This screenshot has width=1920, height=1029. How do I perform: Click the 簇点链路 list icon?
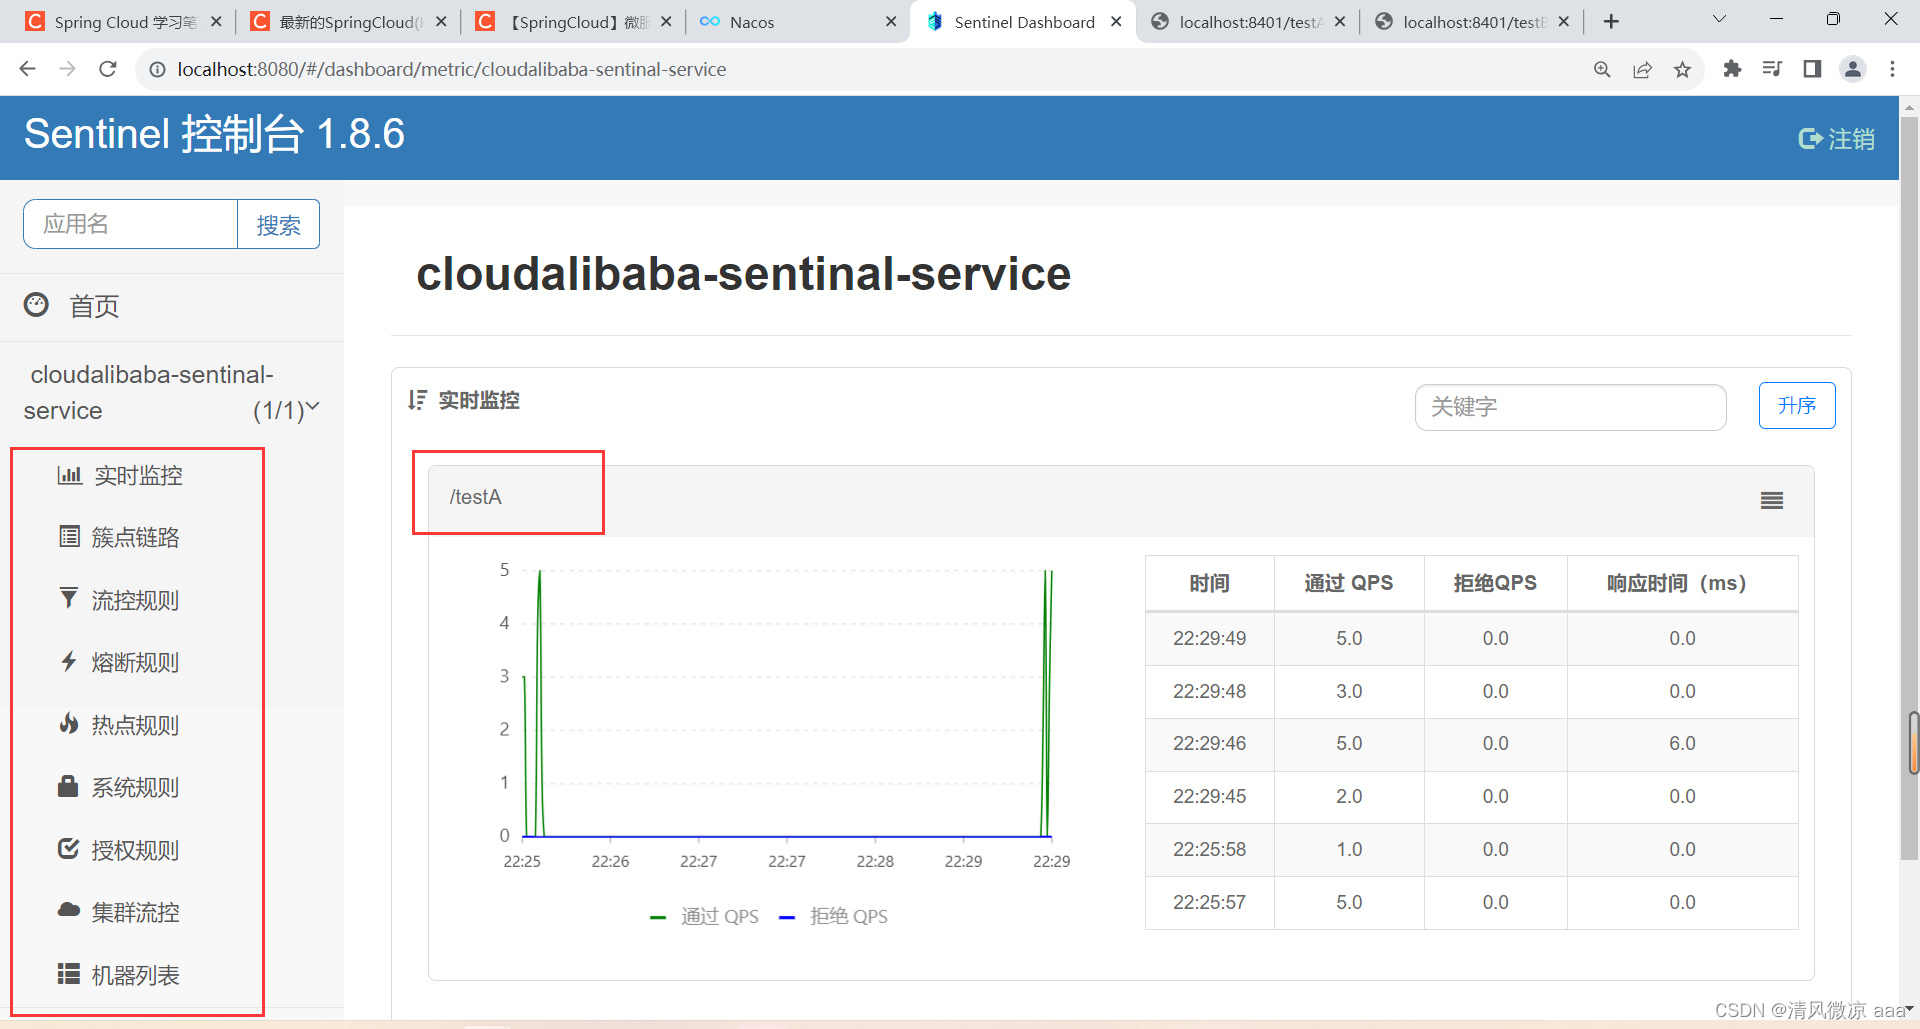click(x=69, y=537)
